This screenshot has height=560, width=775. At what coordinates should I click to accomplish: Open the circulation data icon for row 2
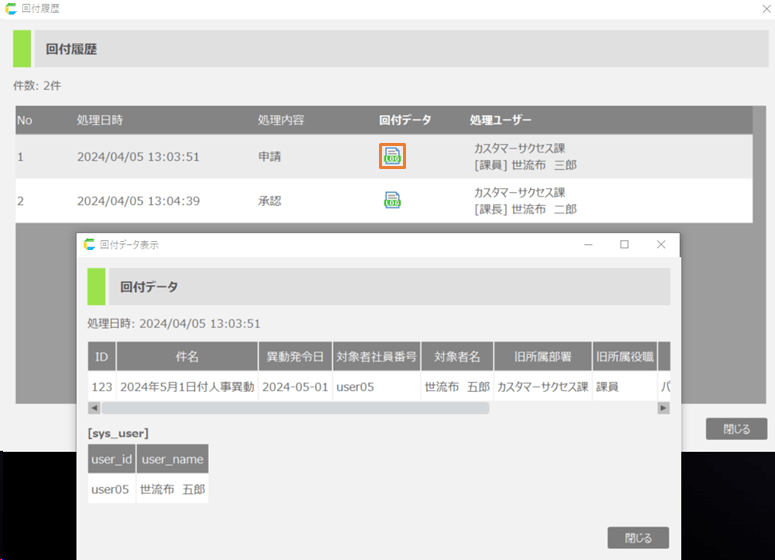392,200
